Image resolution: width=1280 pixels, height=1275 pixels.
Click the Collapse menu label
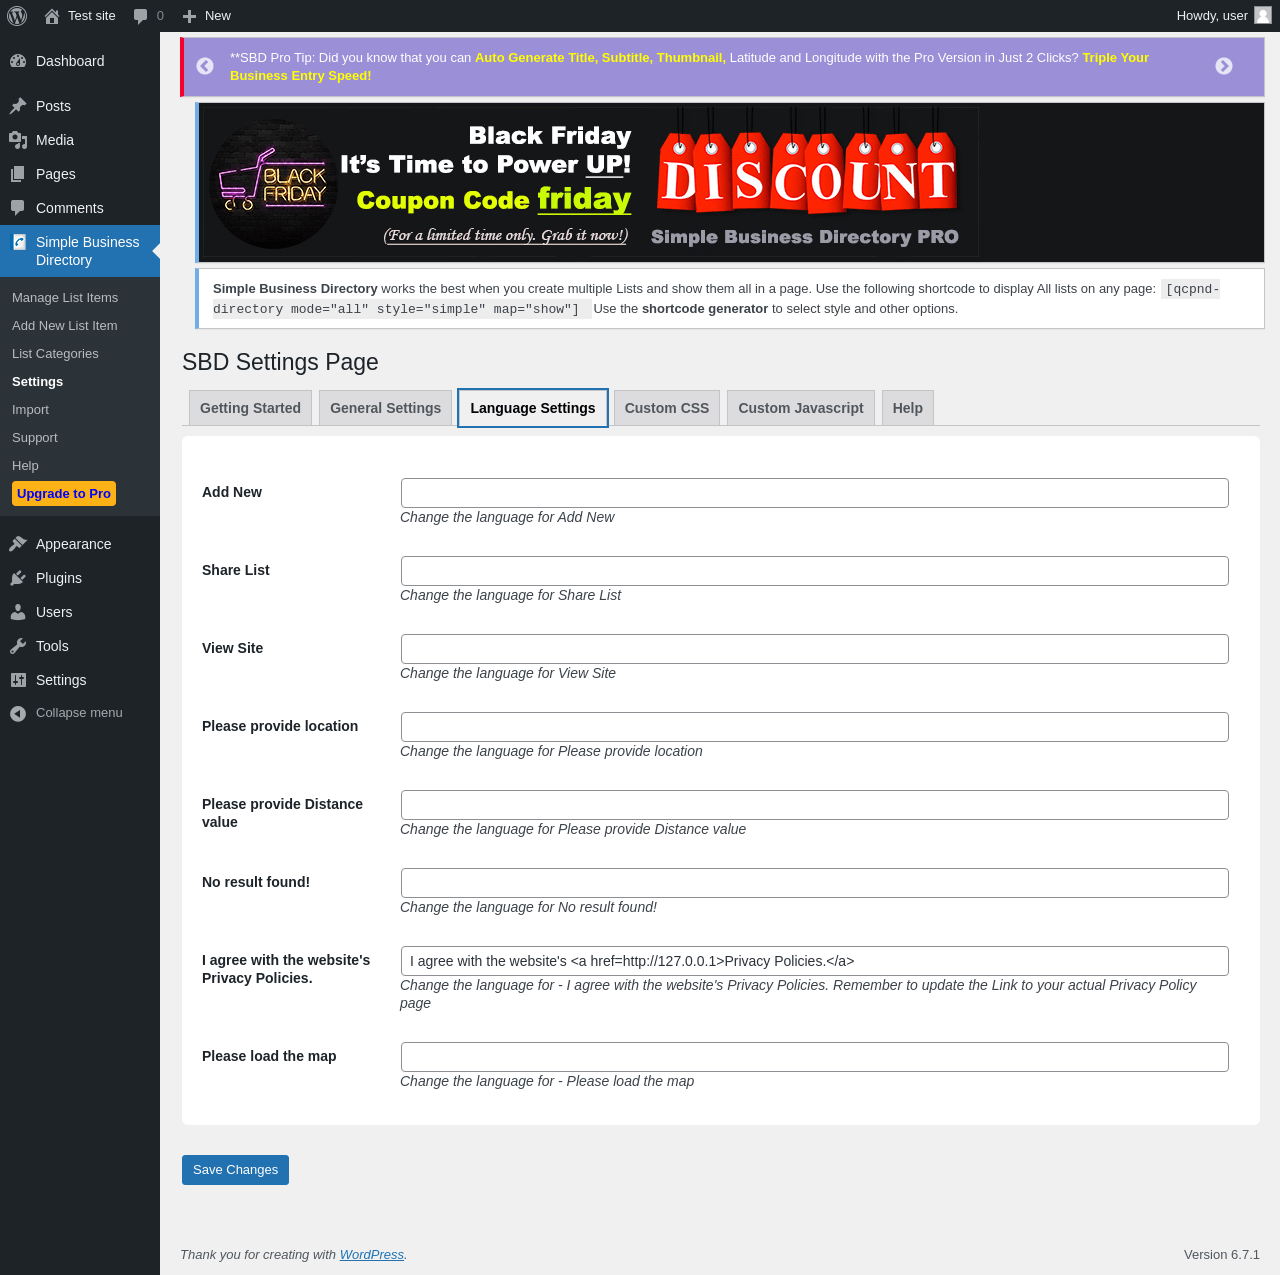pyautogui.click(x=79, y=713)
